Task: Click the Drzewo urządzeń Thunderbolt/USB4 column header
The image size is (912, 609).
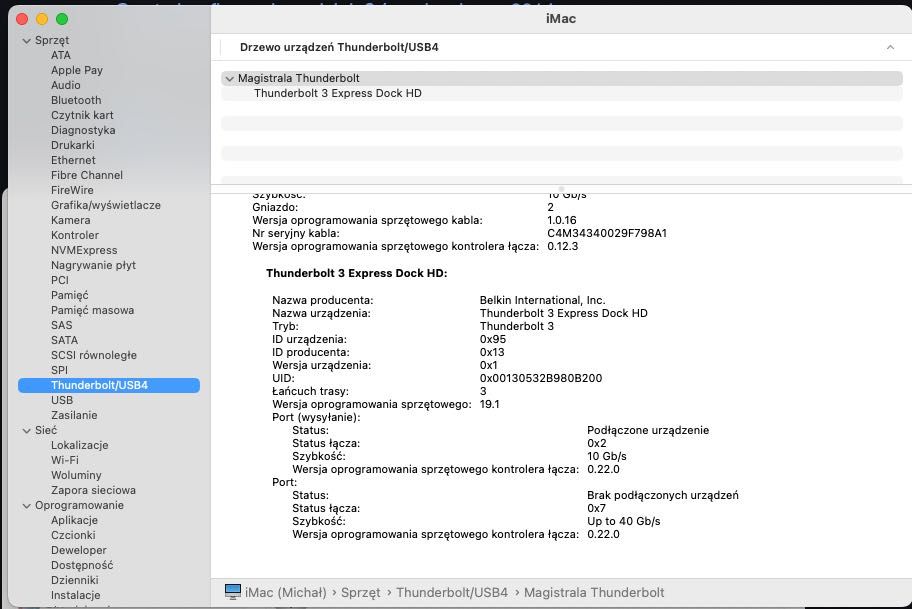Action: click(339, 47)
